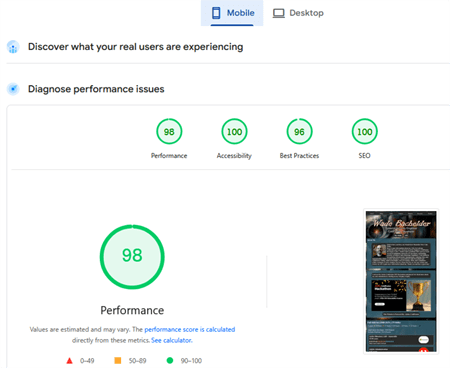Click the orange square 50–89 legend icon

point(118,360)
